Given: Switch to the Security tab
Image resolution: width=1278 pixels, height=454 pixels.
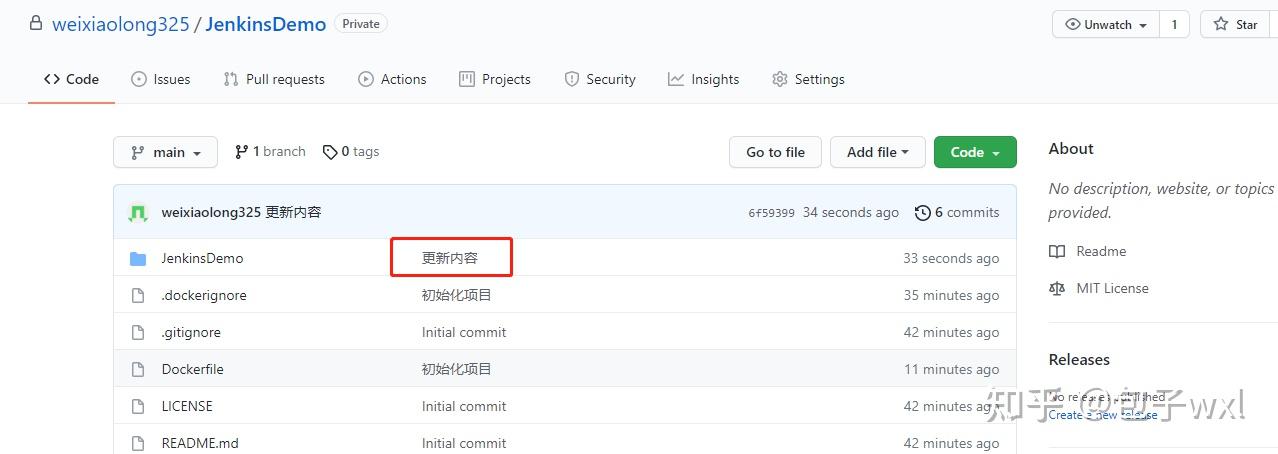Looking at the screenshot, I should coord(600,79).
